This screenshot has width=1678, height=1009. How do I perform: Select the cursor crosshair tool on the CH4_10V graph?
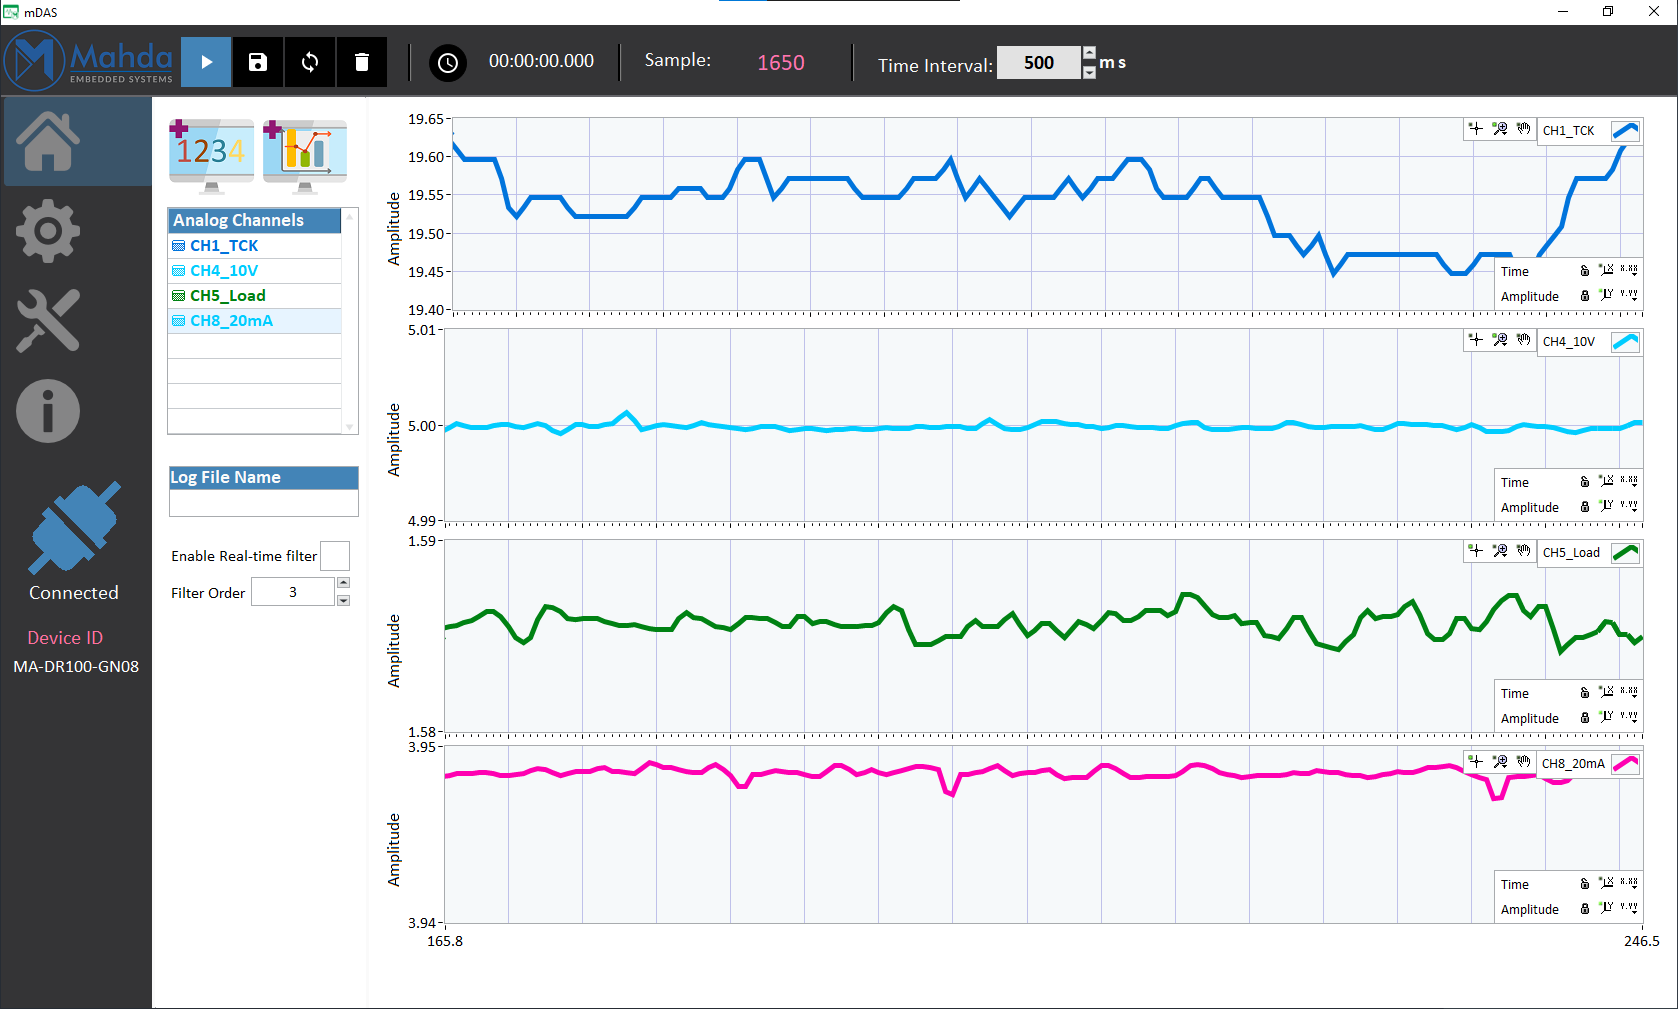point(1476,340)
